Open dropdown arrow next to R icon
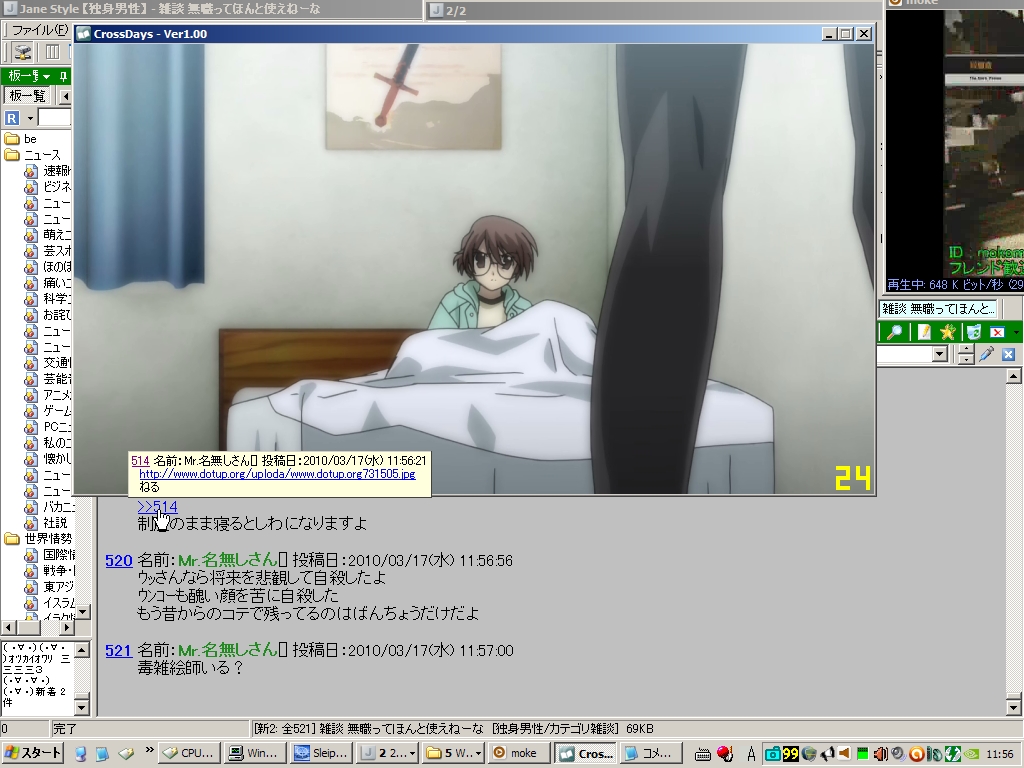1024x768 pixels. point(30,118)
